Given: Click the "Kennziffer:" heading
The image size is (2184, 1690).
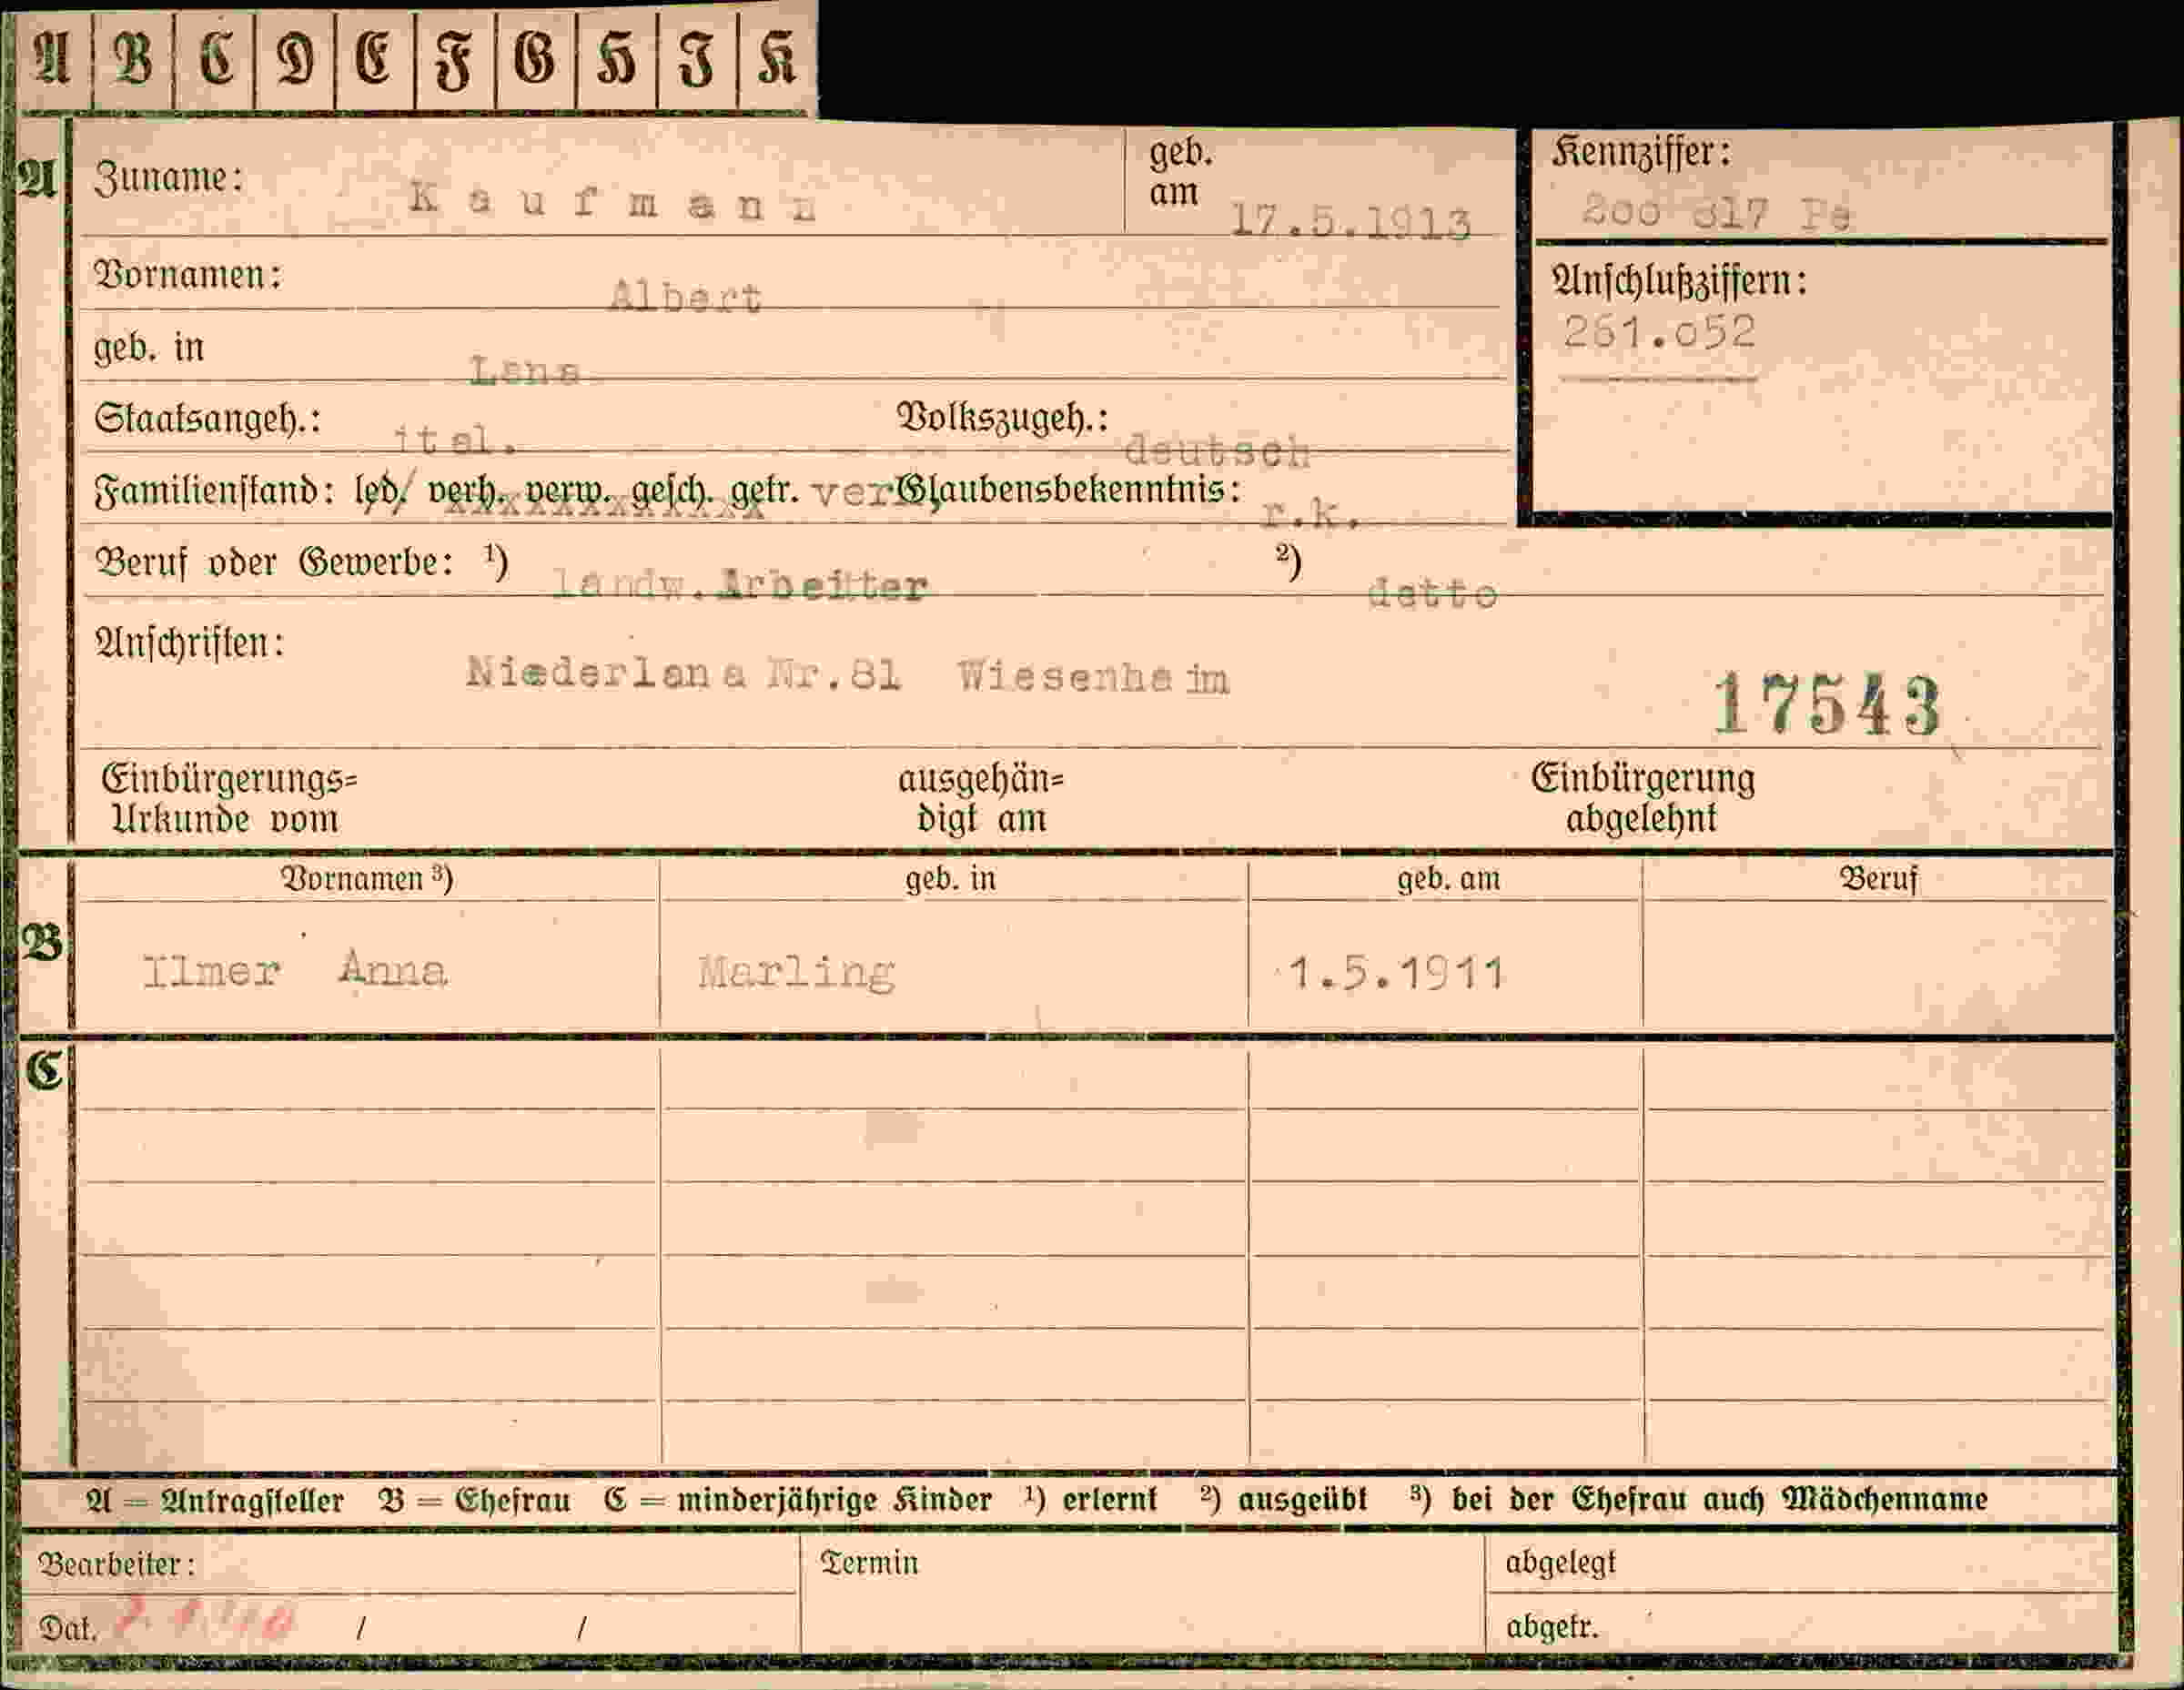Looking at the screenshot, I should pos(1641,153).
